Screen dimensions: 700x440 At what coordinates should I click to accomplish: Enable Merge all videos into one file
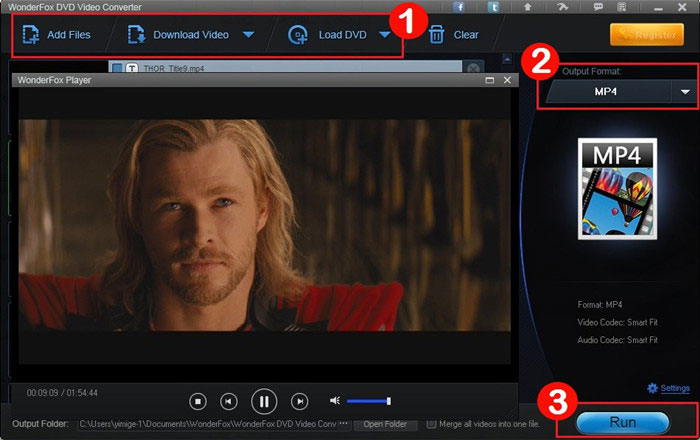(x=431, y=424)
